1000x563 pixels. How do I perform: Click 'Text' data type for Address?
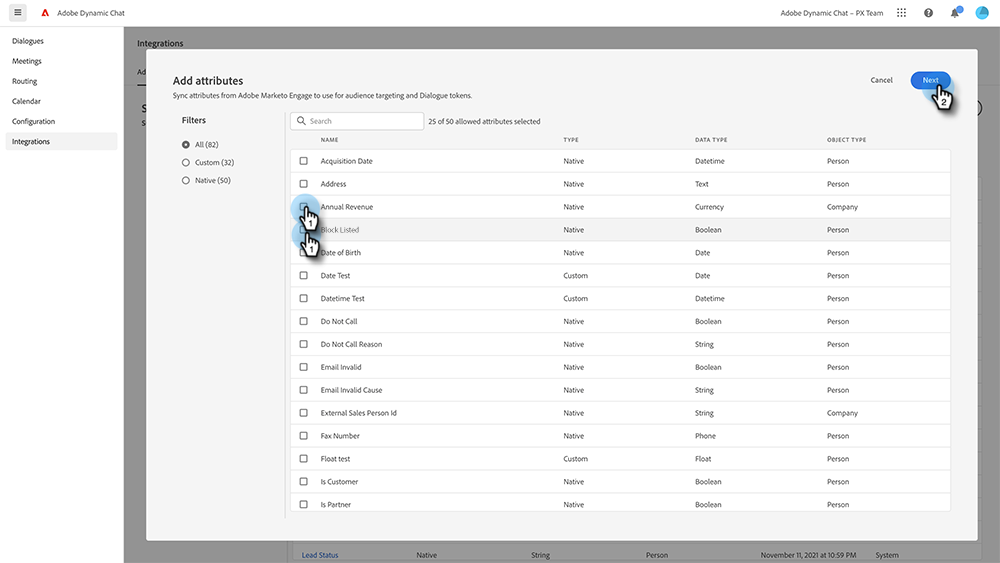tap(702, 184)
